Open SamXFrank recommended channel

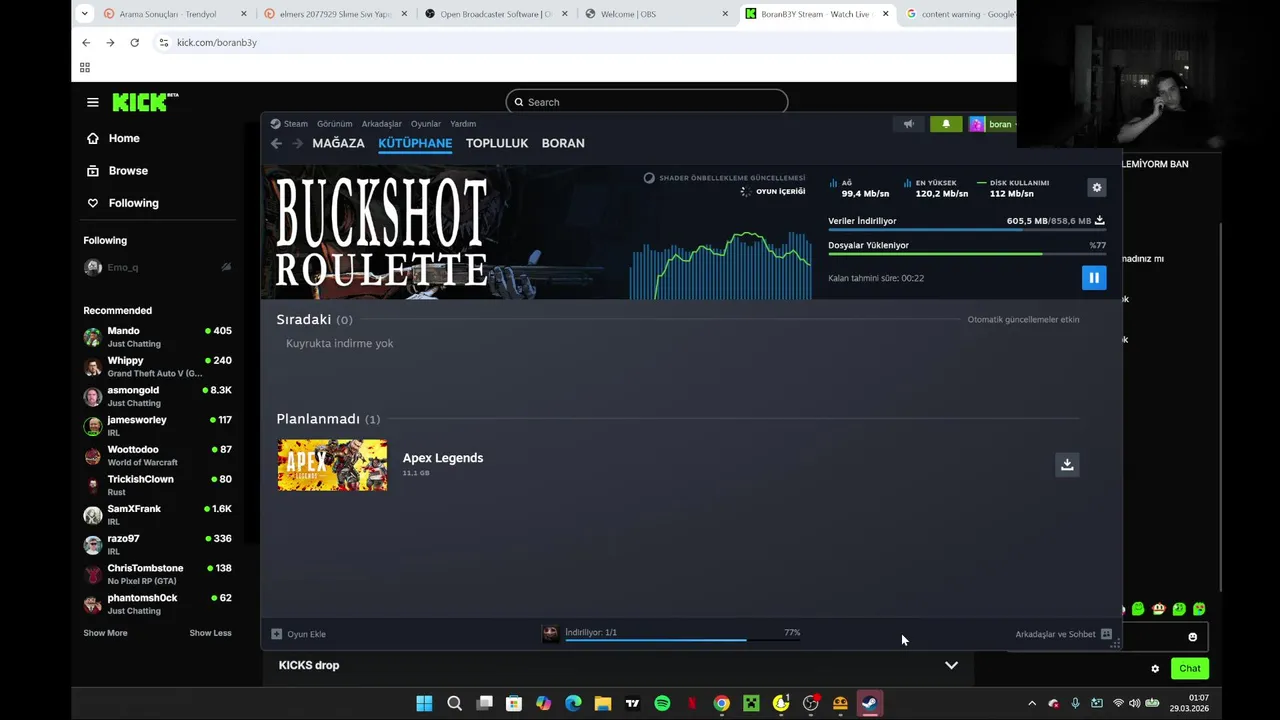click(x=157, y=515)
